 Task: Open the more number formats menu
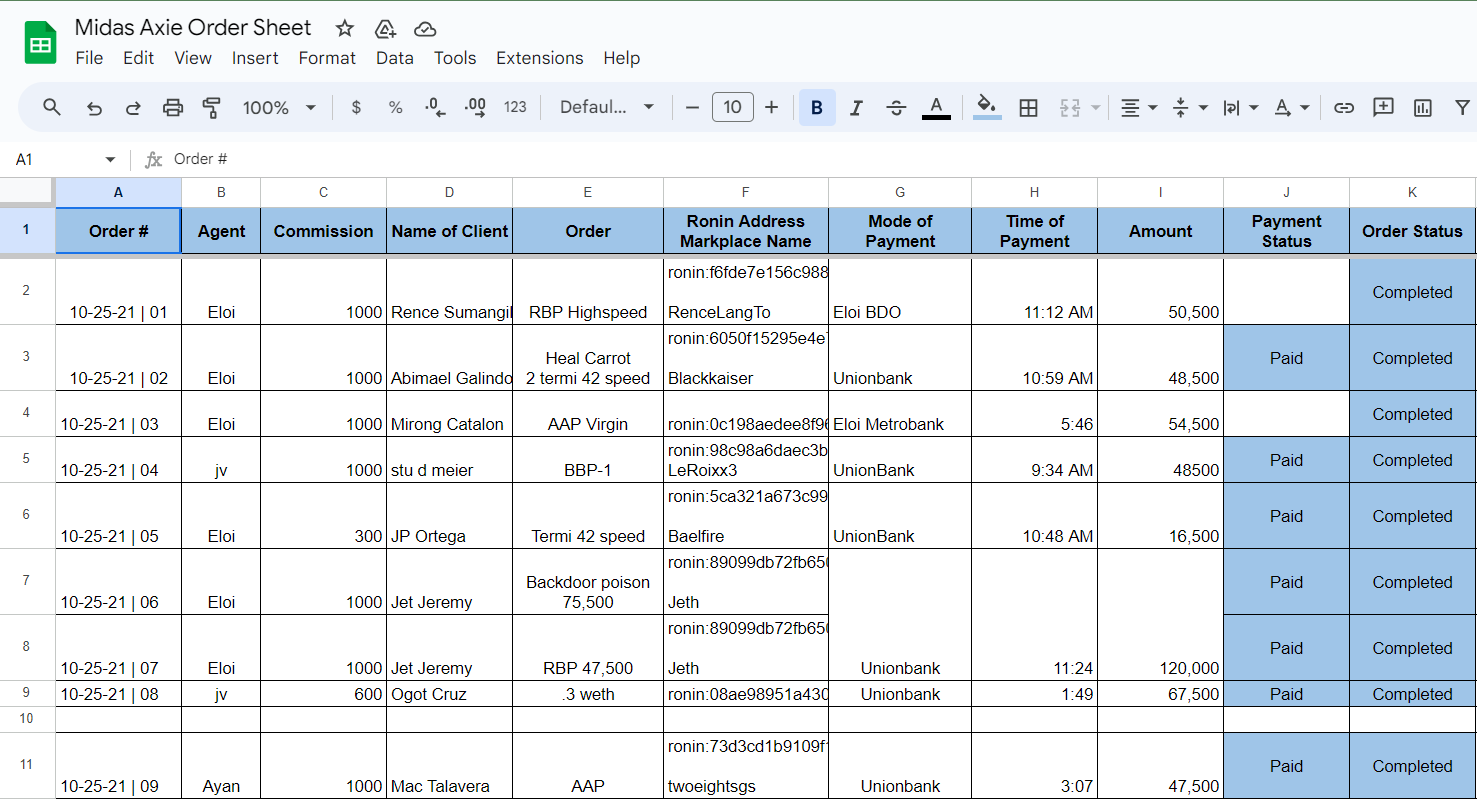click(515, 107)
